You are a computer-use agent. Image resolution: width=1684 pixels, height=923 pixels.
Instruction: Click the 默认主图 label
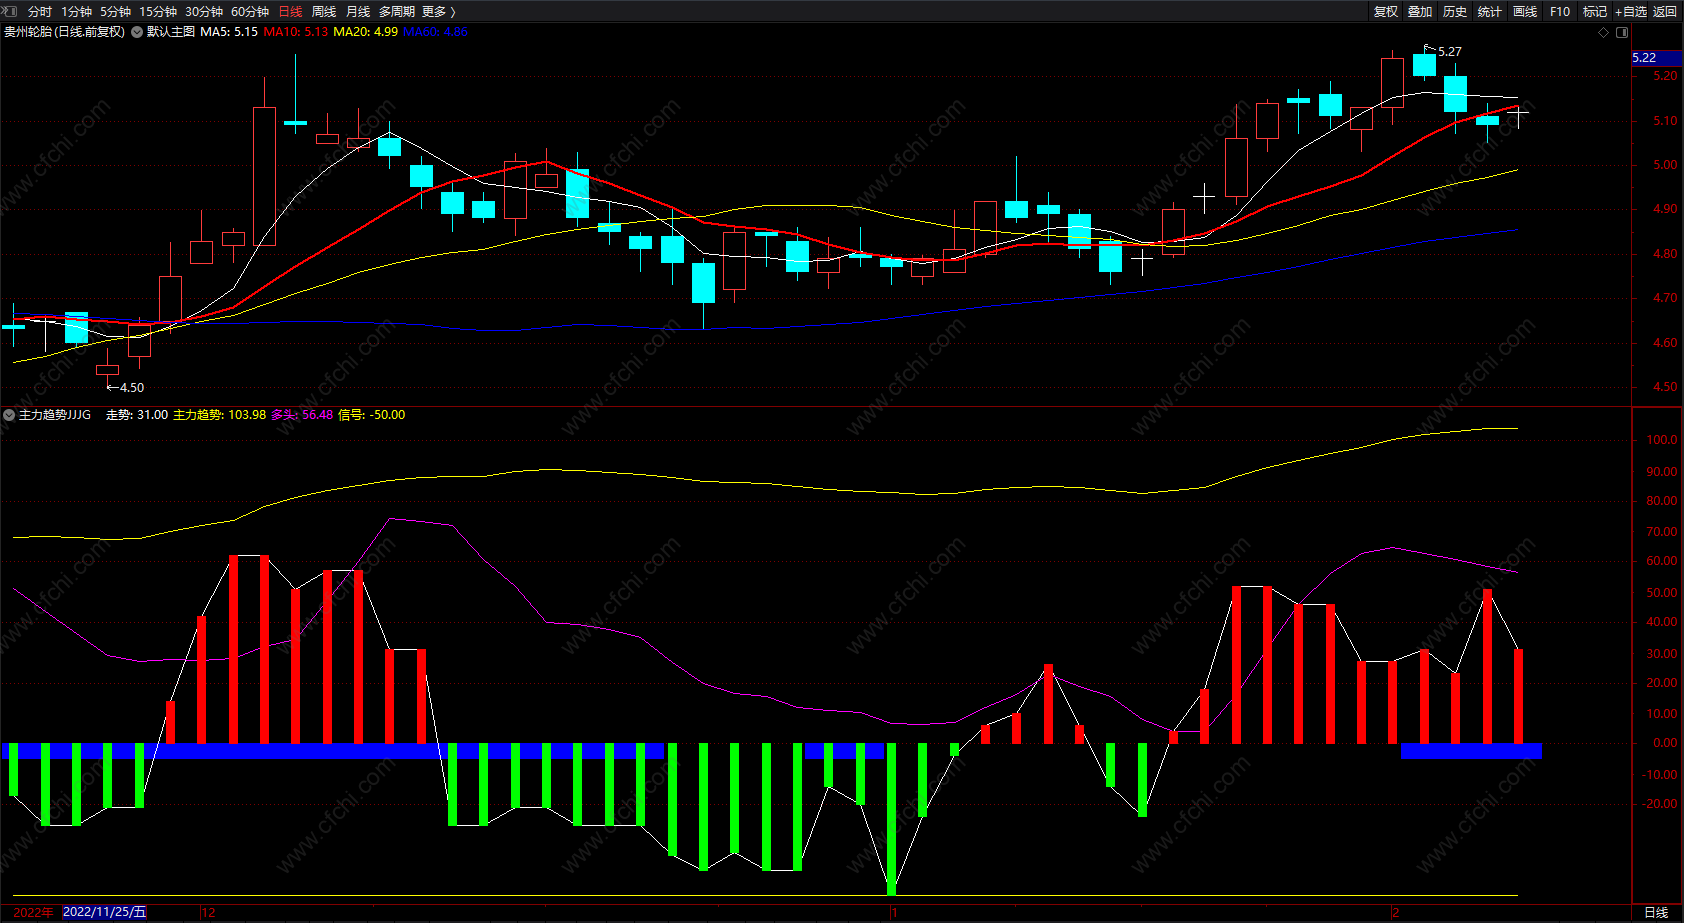[171, 32]
